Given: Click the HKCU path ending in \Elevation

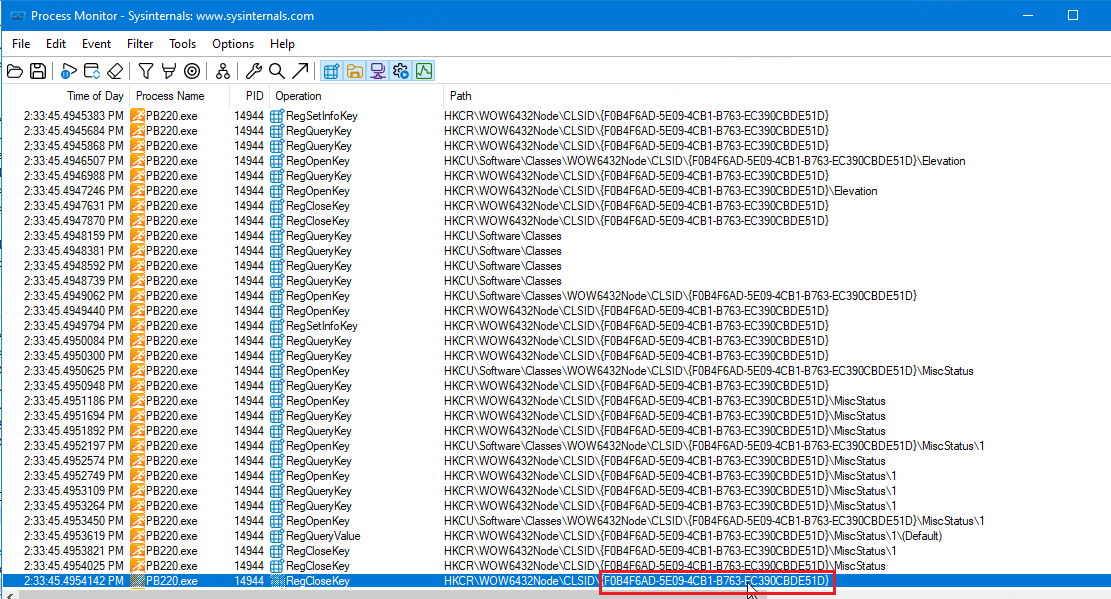Looking at the screenshot, I should pyautogui.click(x=705, y=161).
